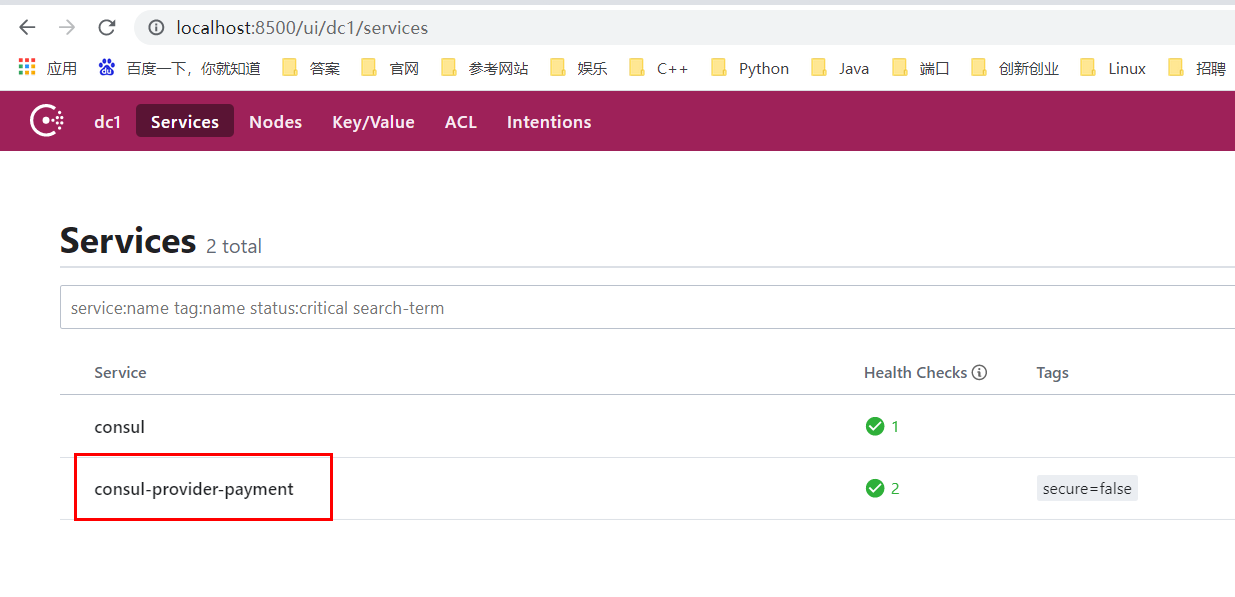Open the consul-provider-payment service link
Screen dimensions: 1235x597
[x=194, y=489]
